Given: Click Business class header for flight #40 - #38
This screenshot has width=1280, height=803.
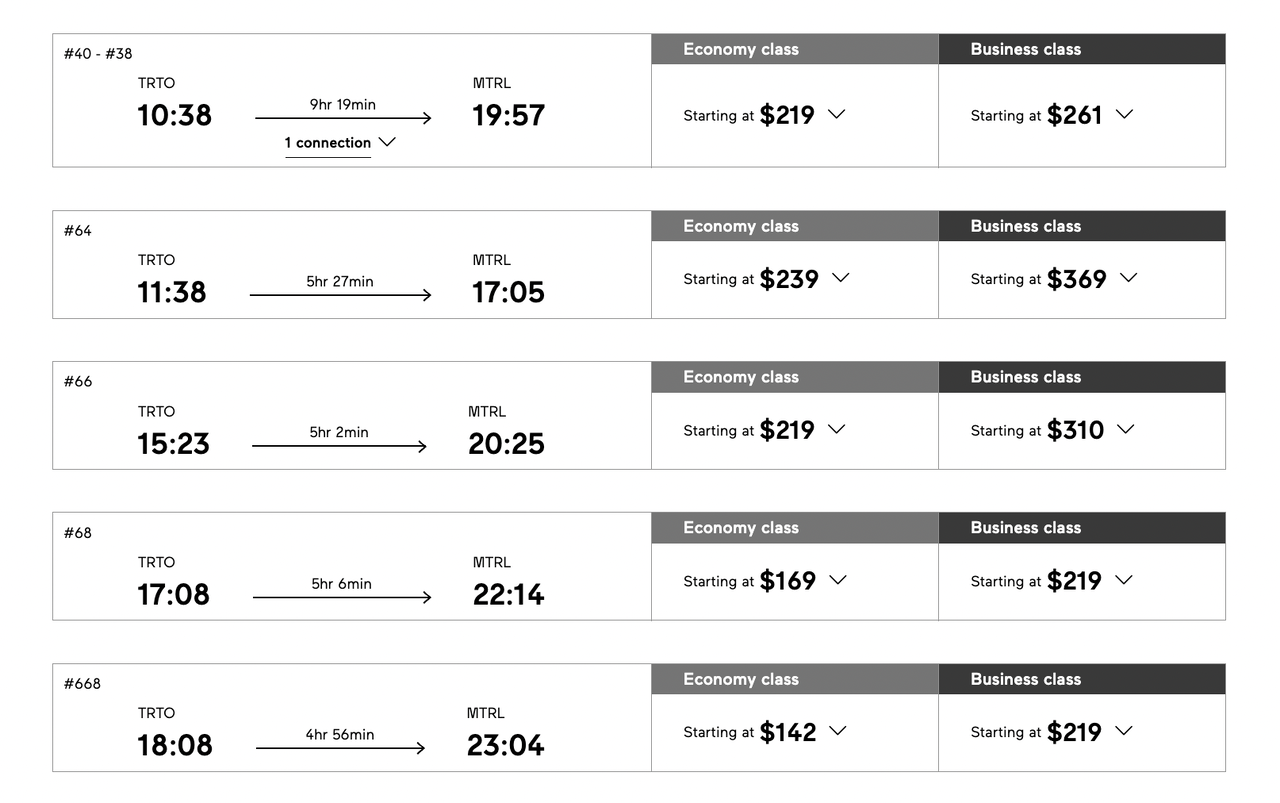Looking at the screenshot, I should (1025, 49).
